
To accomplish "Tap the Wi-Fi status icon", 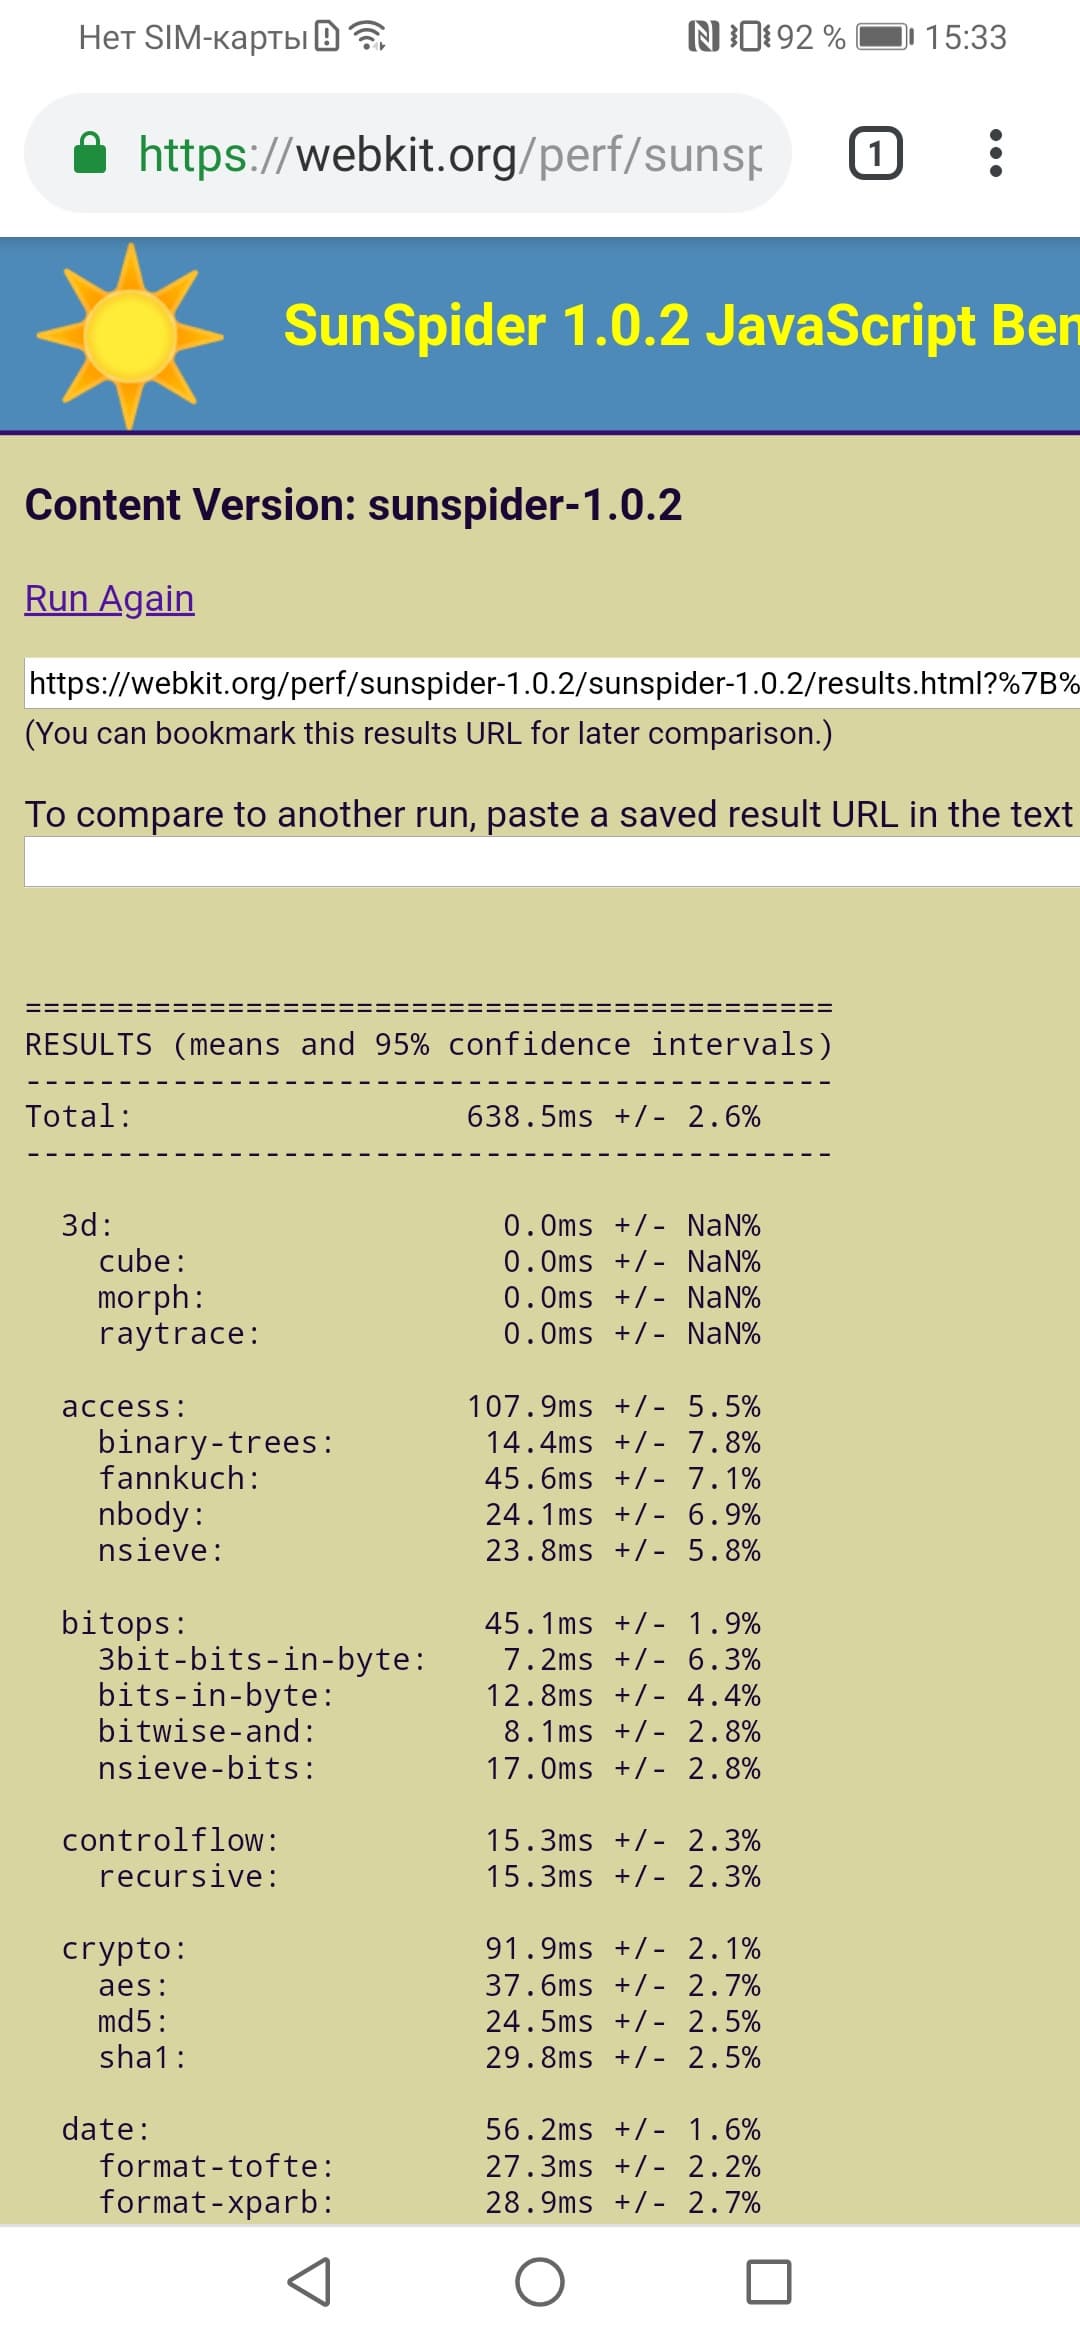I will [369, 37].
